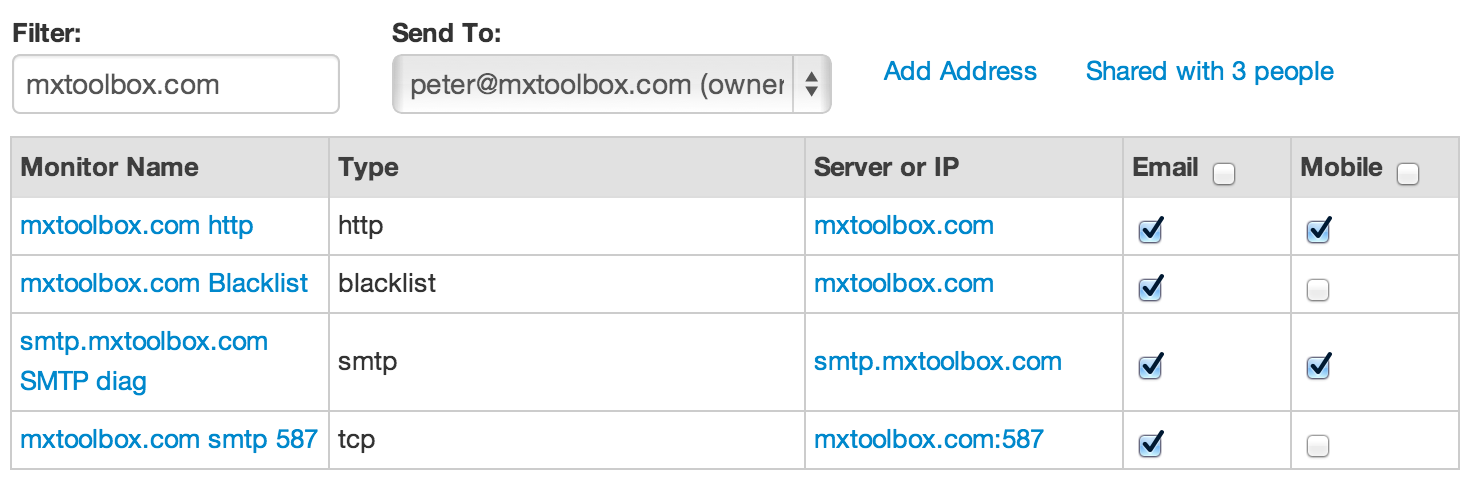The image size is (1470, 484).
Task: Click server link in the http row
Action: [904, 225]
